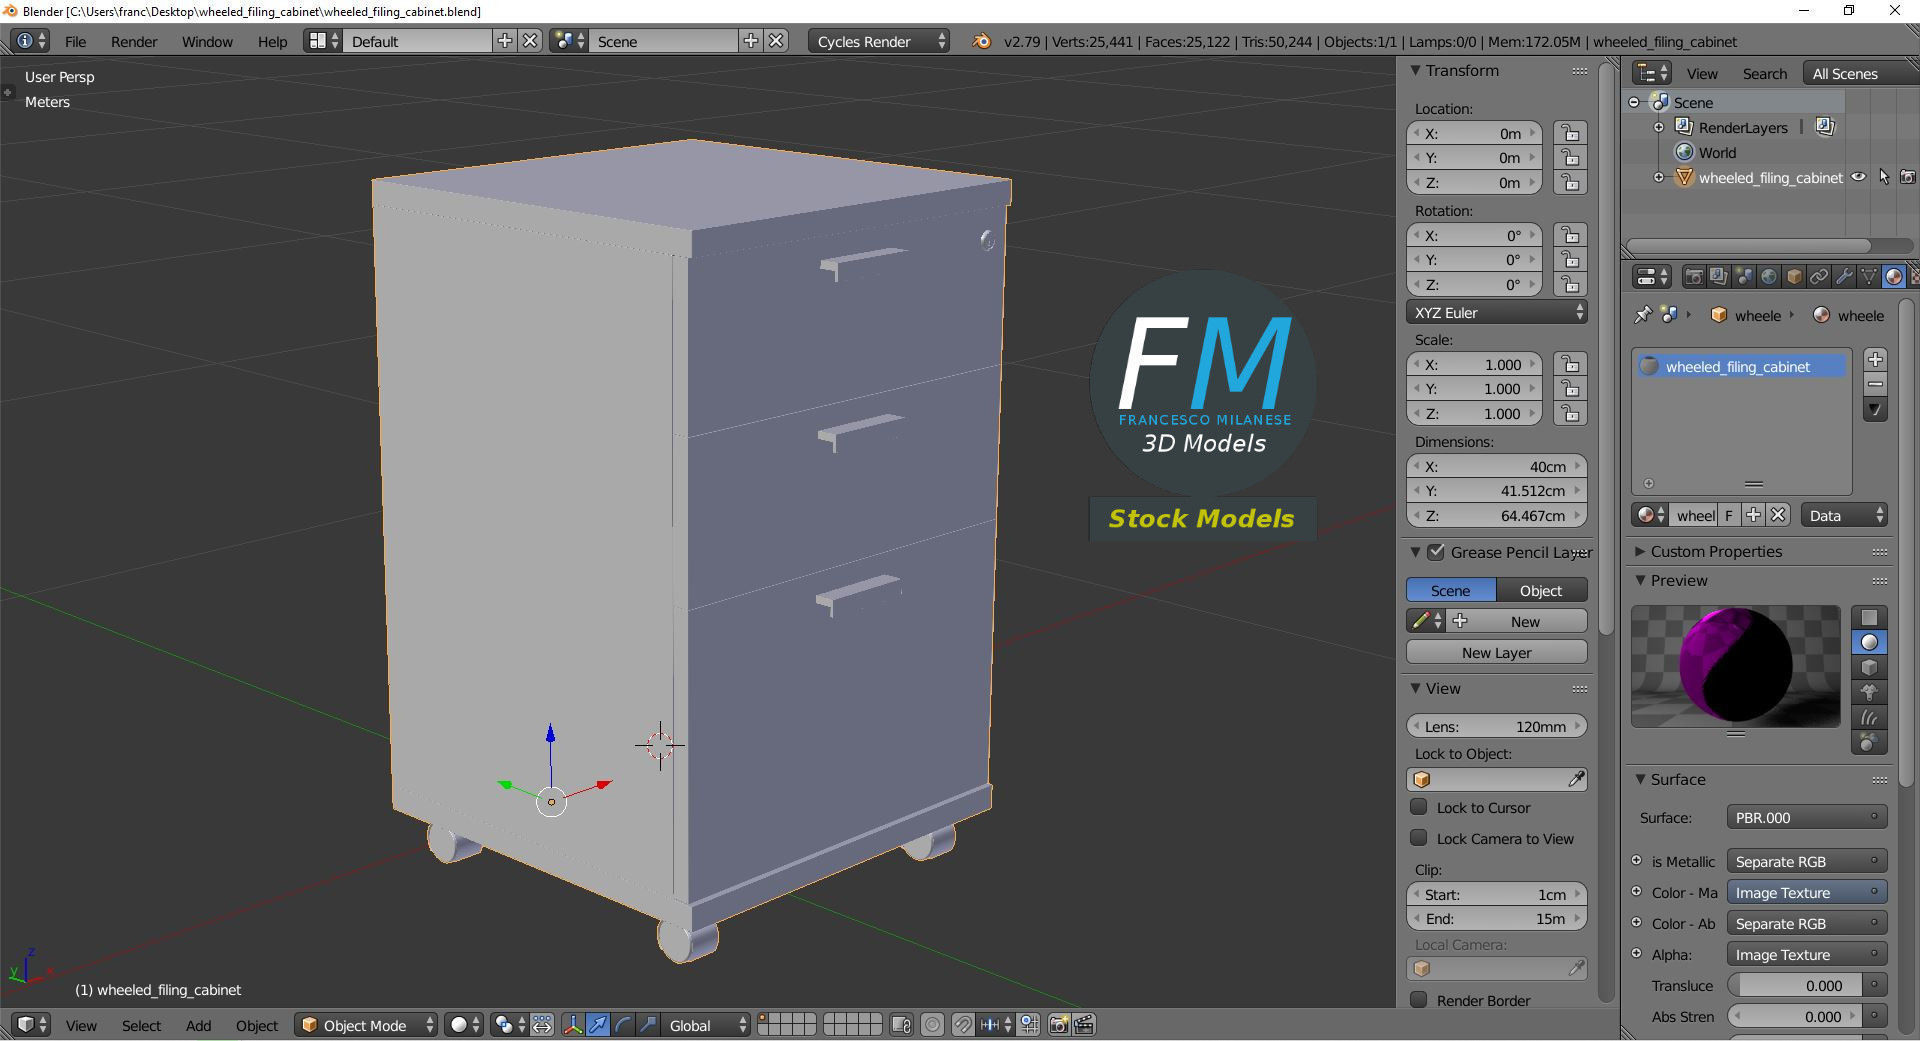Image resolution: width=1920 pixels, height=1041 pixels.
Task: Open the XYZ Euler rotation mode dropdown
Action: [x=1497, y=312]
